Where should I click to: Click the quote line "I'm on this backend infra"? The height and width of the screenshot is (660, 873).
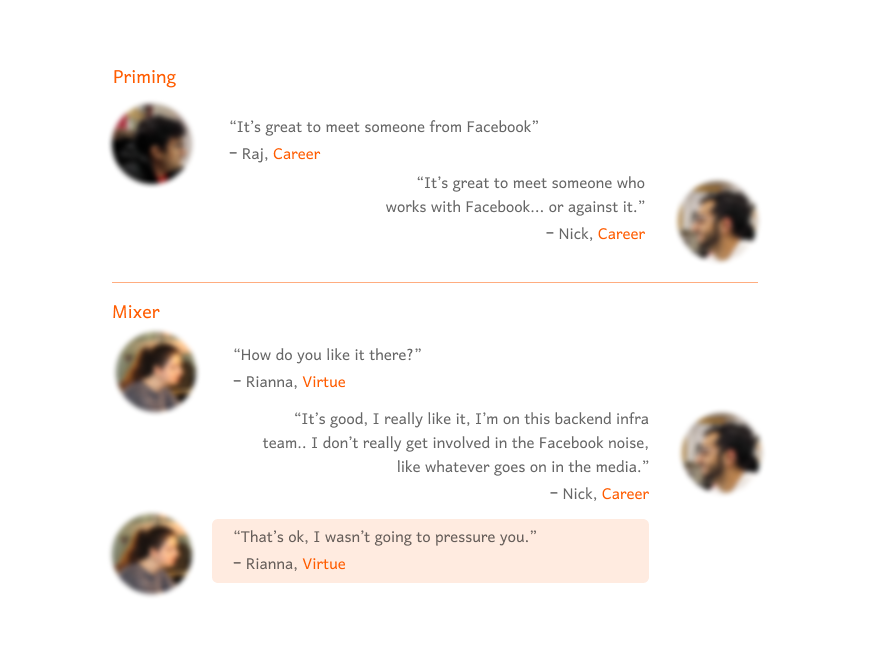(x=562, y=419)
